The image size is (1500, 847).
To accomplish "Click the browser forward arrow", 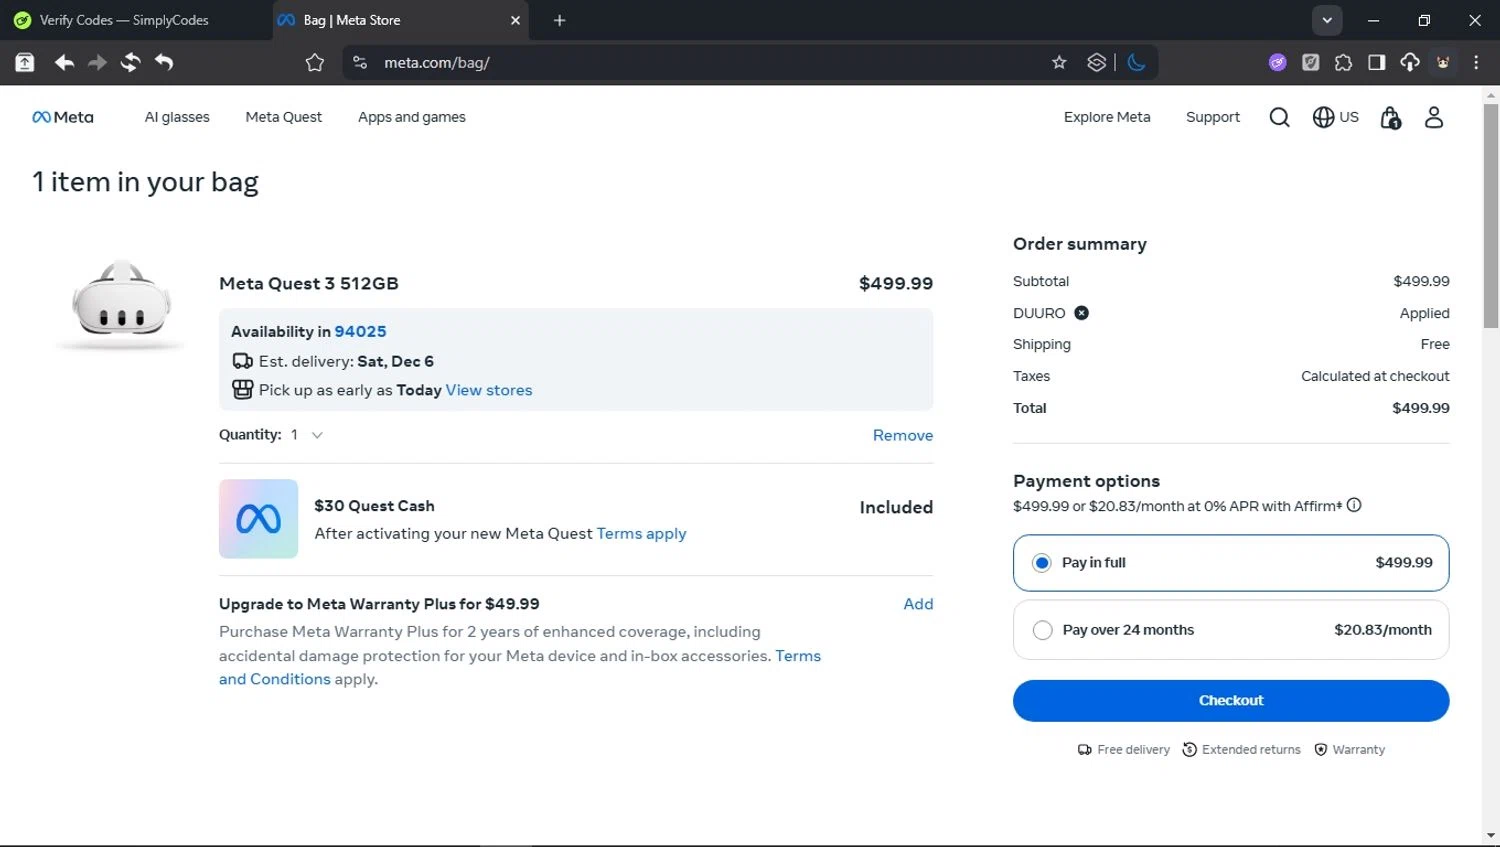I will pyautogui.click(x=97, y=62).
